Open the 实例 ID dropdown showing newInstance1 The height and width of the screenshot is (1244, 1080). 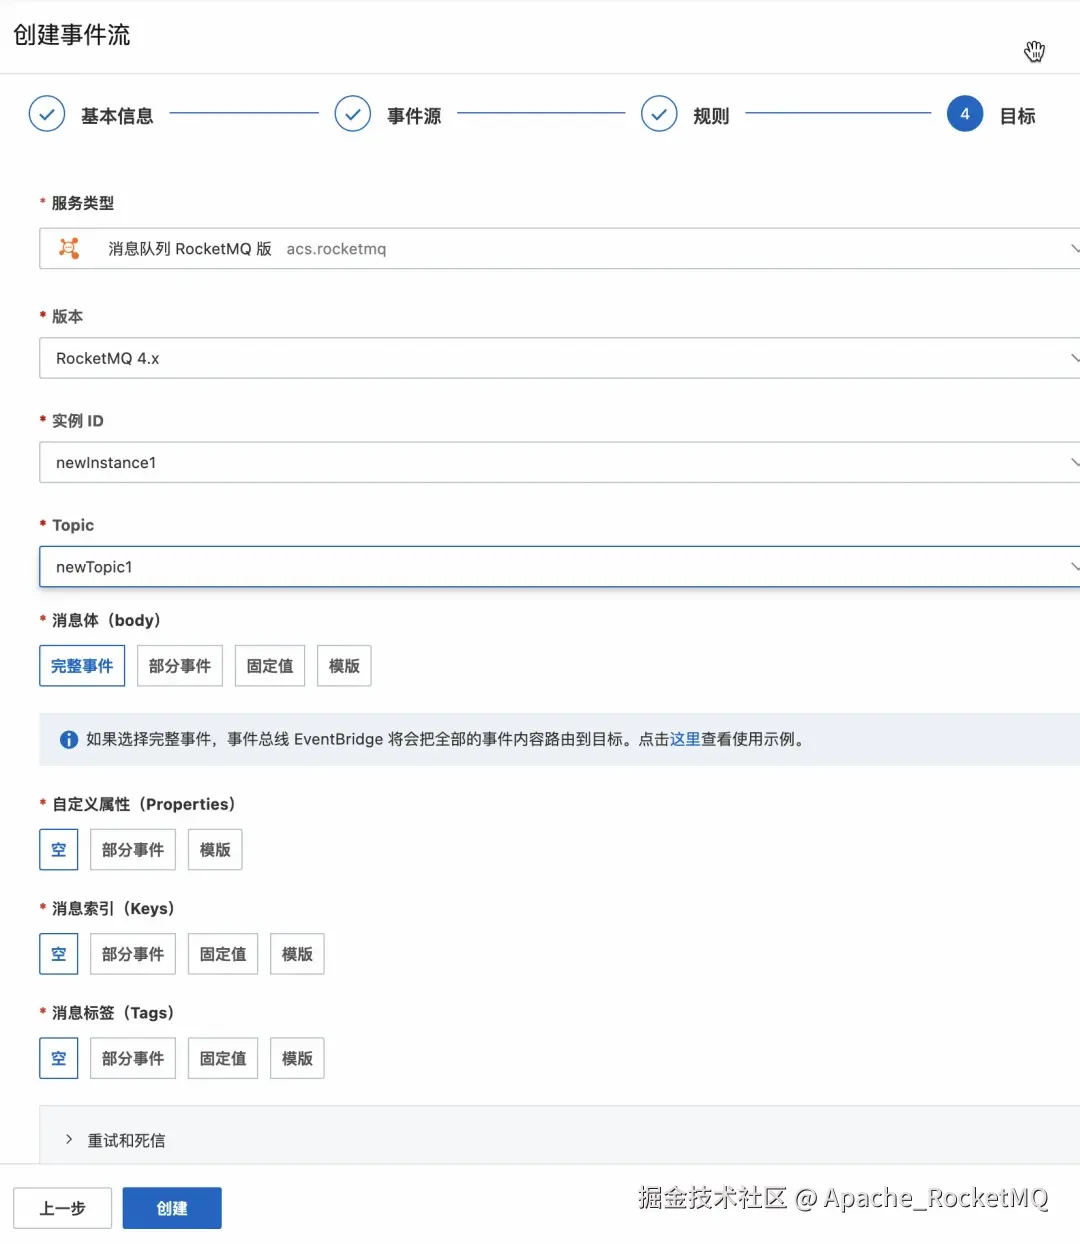pos(560,462)
